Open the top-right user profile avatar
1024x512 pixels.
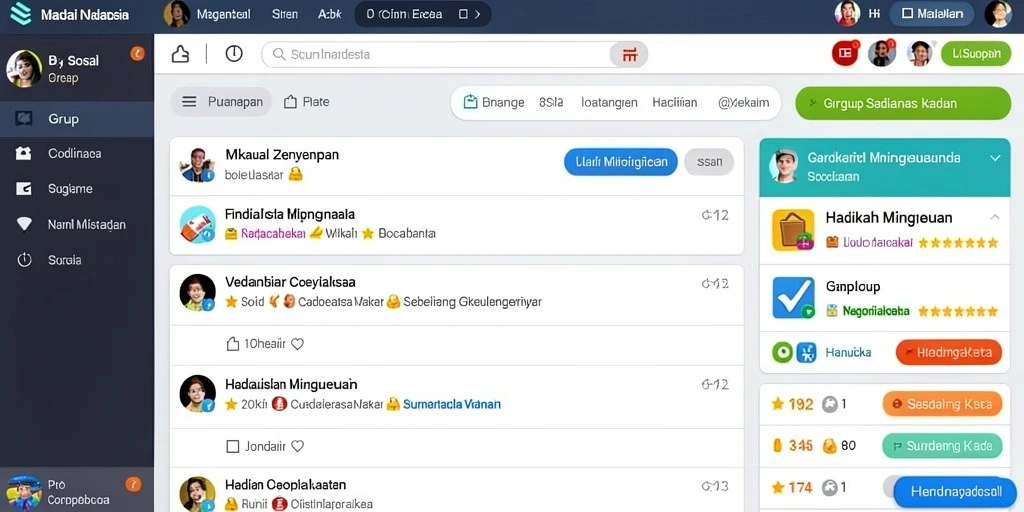(998, 13)
